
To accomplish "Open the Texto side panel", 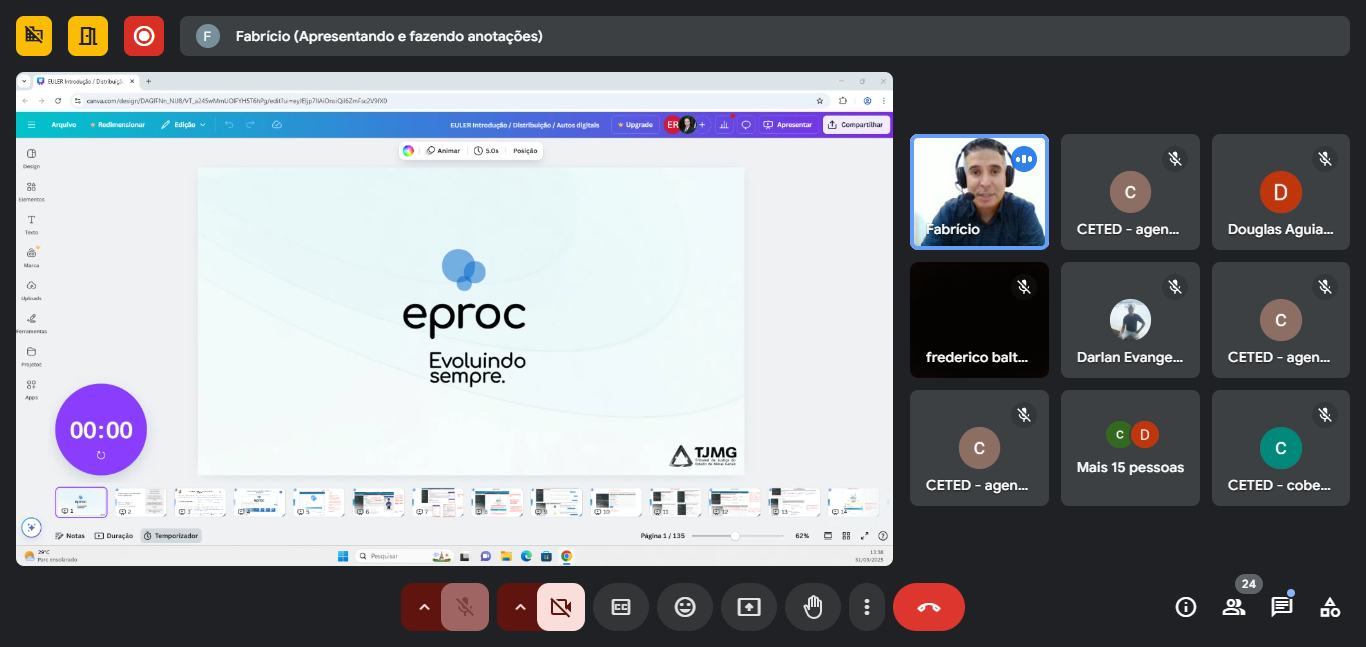I will tap(31, 224).
